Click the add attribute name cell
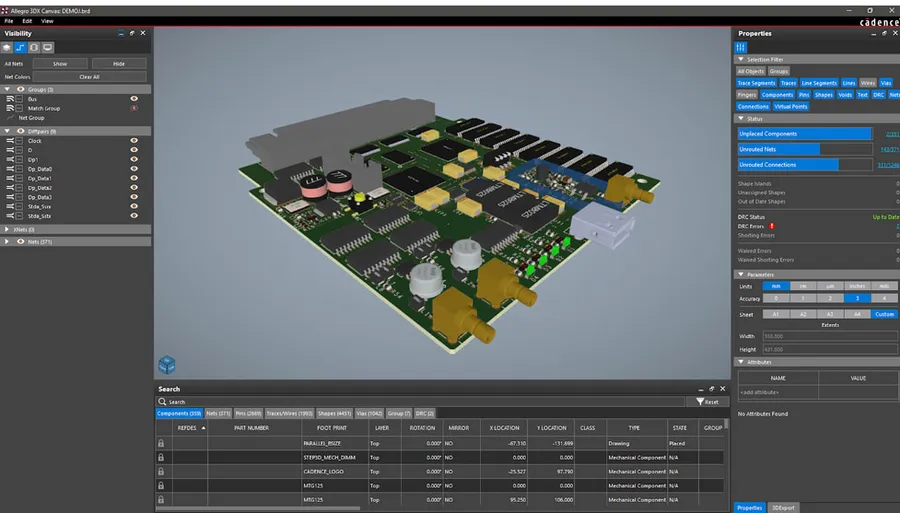The height and width of the screenshot is (513, 900). pos(778,392)
